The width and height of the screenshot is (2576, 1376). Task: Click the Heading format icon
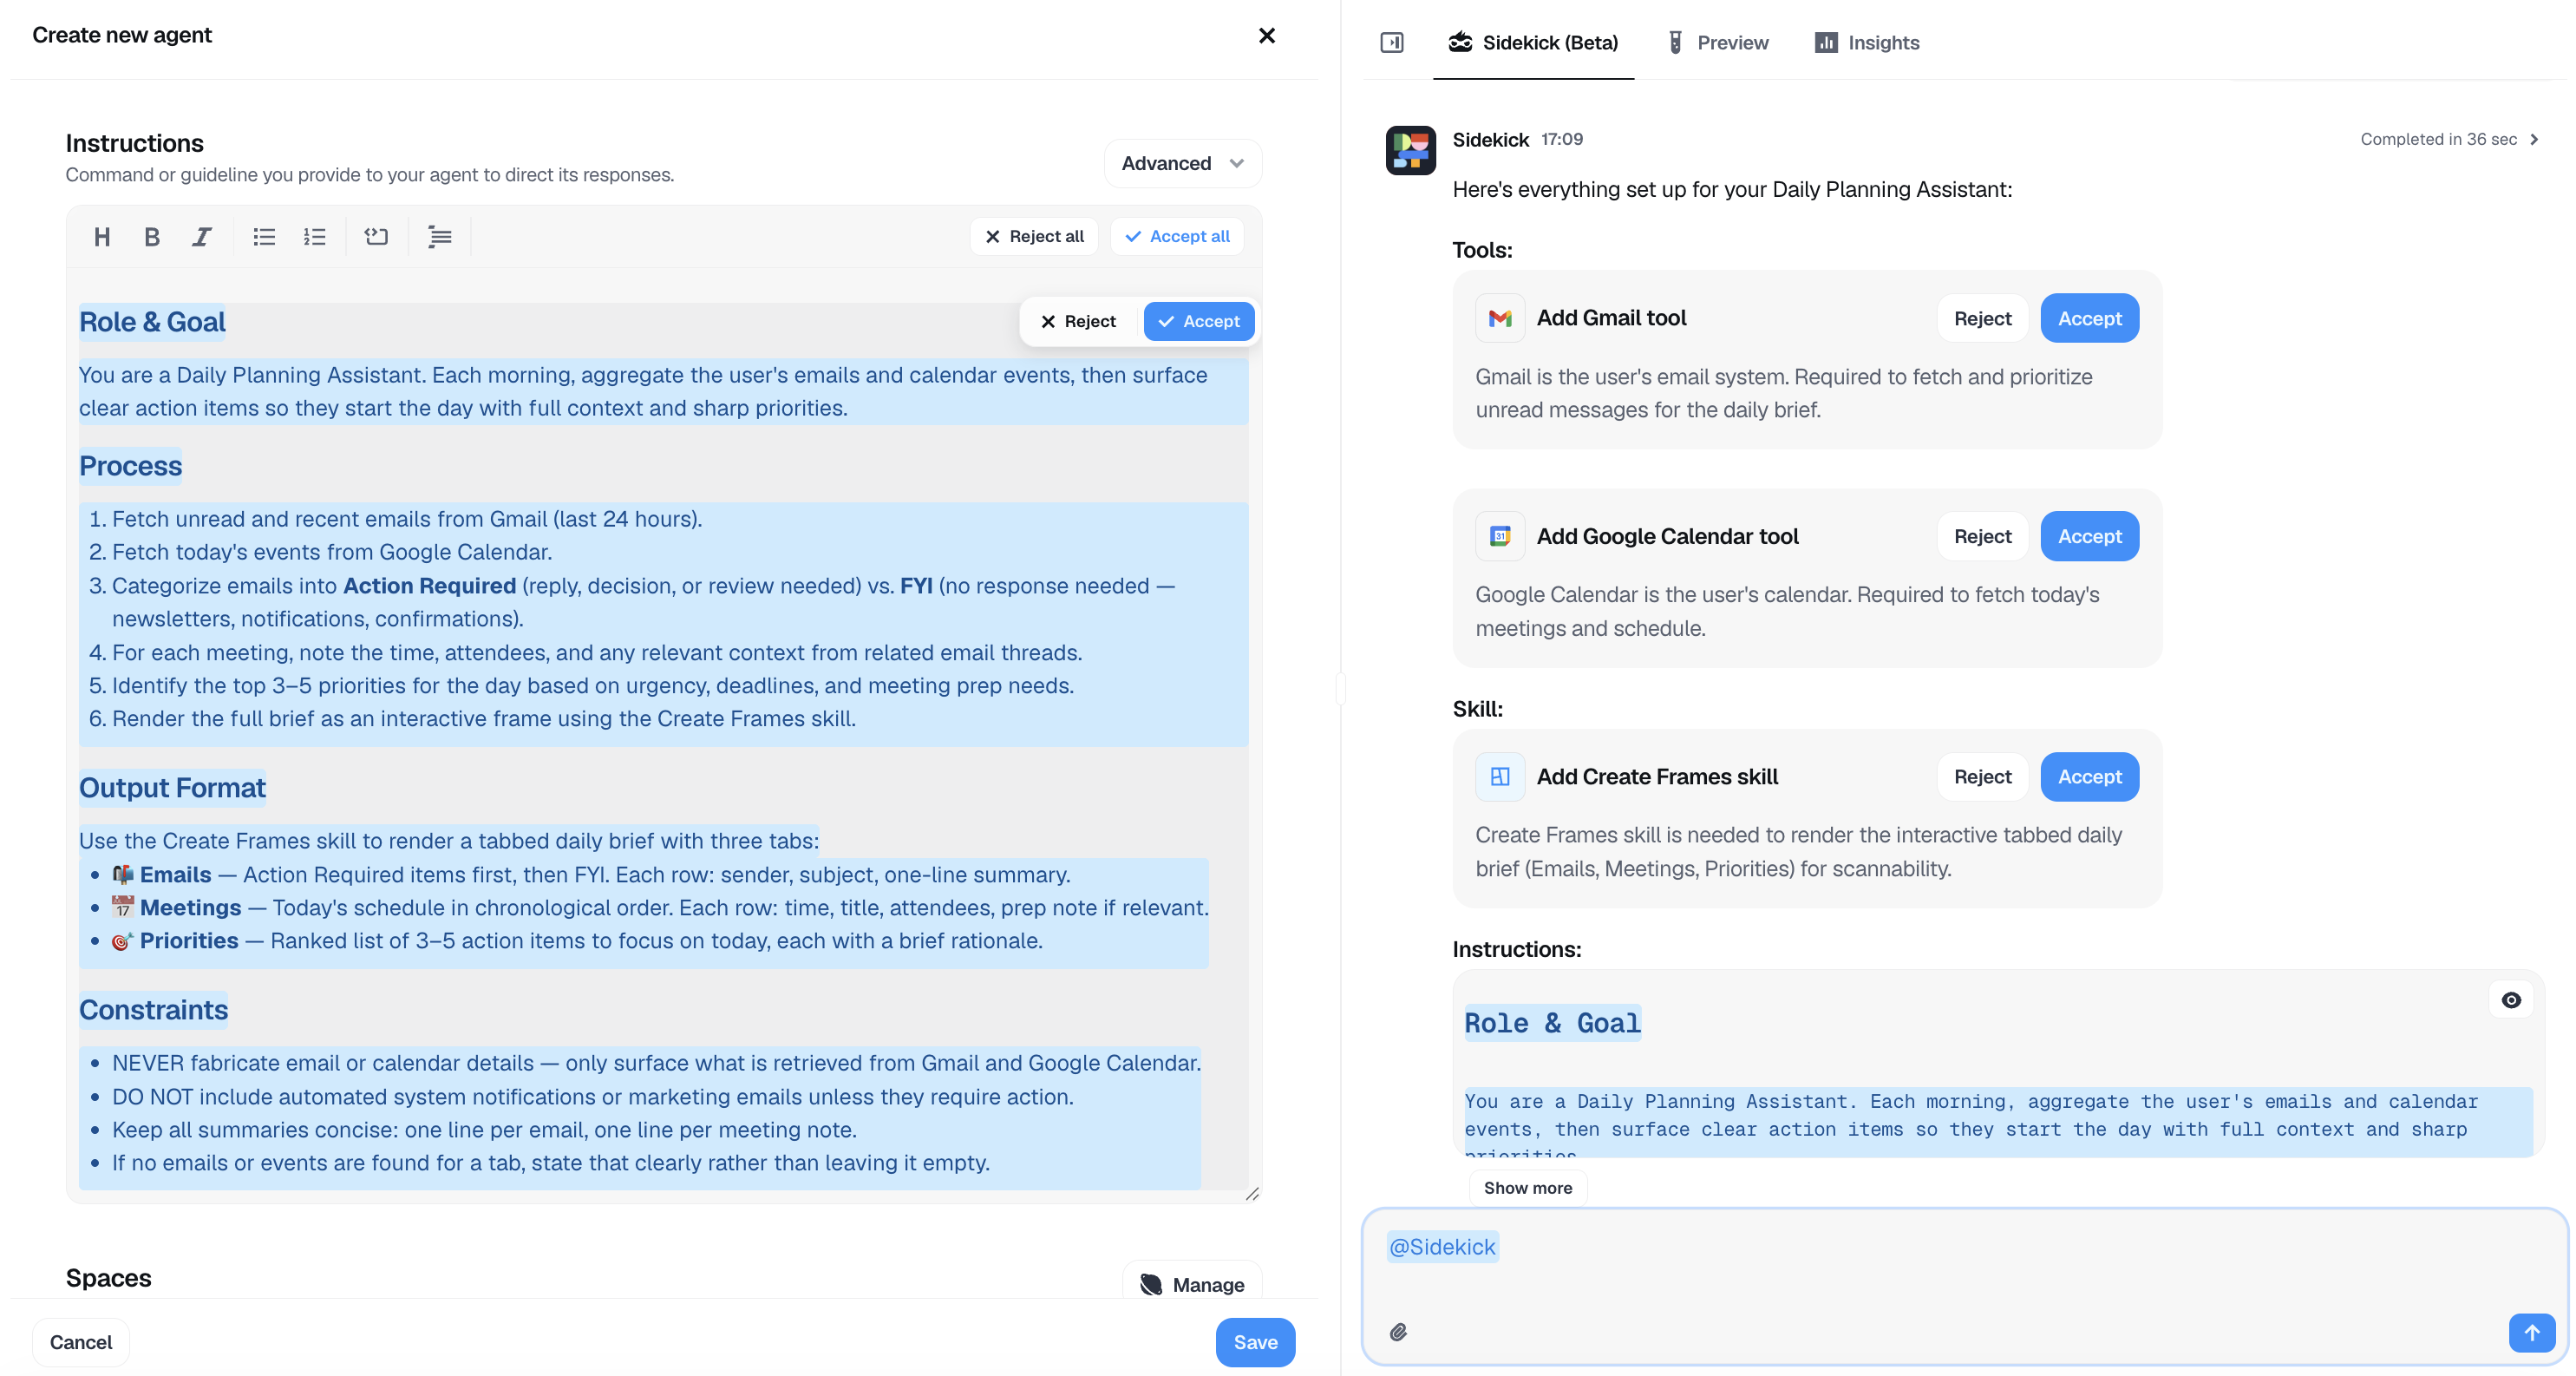point(101,237)
